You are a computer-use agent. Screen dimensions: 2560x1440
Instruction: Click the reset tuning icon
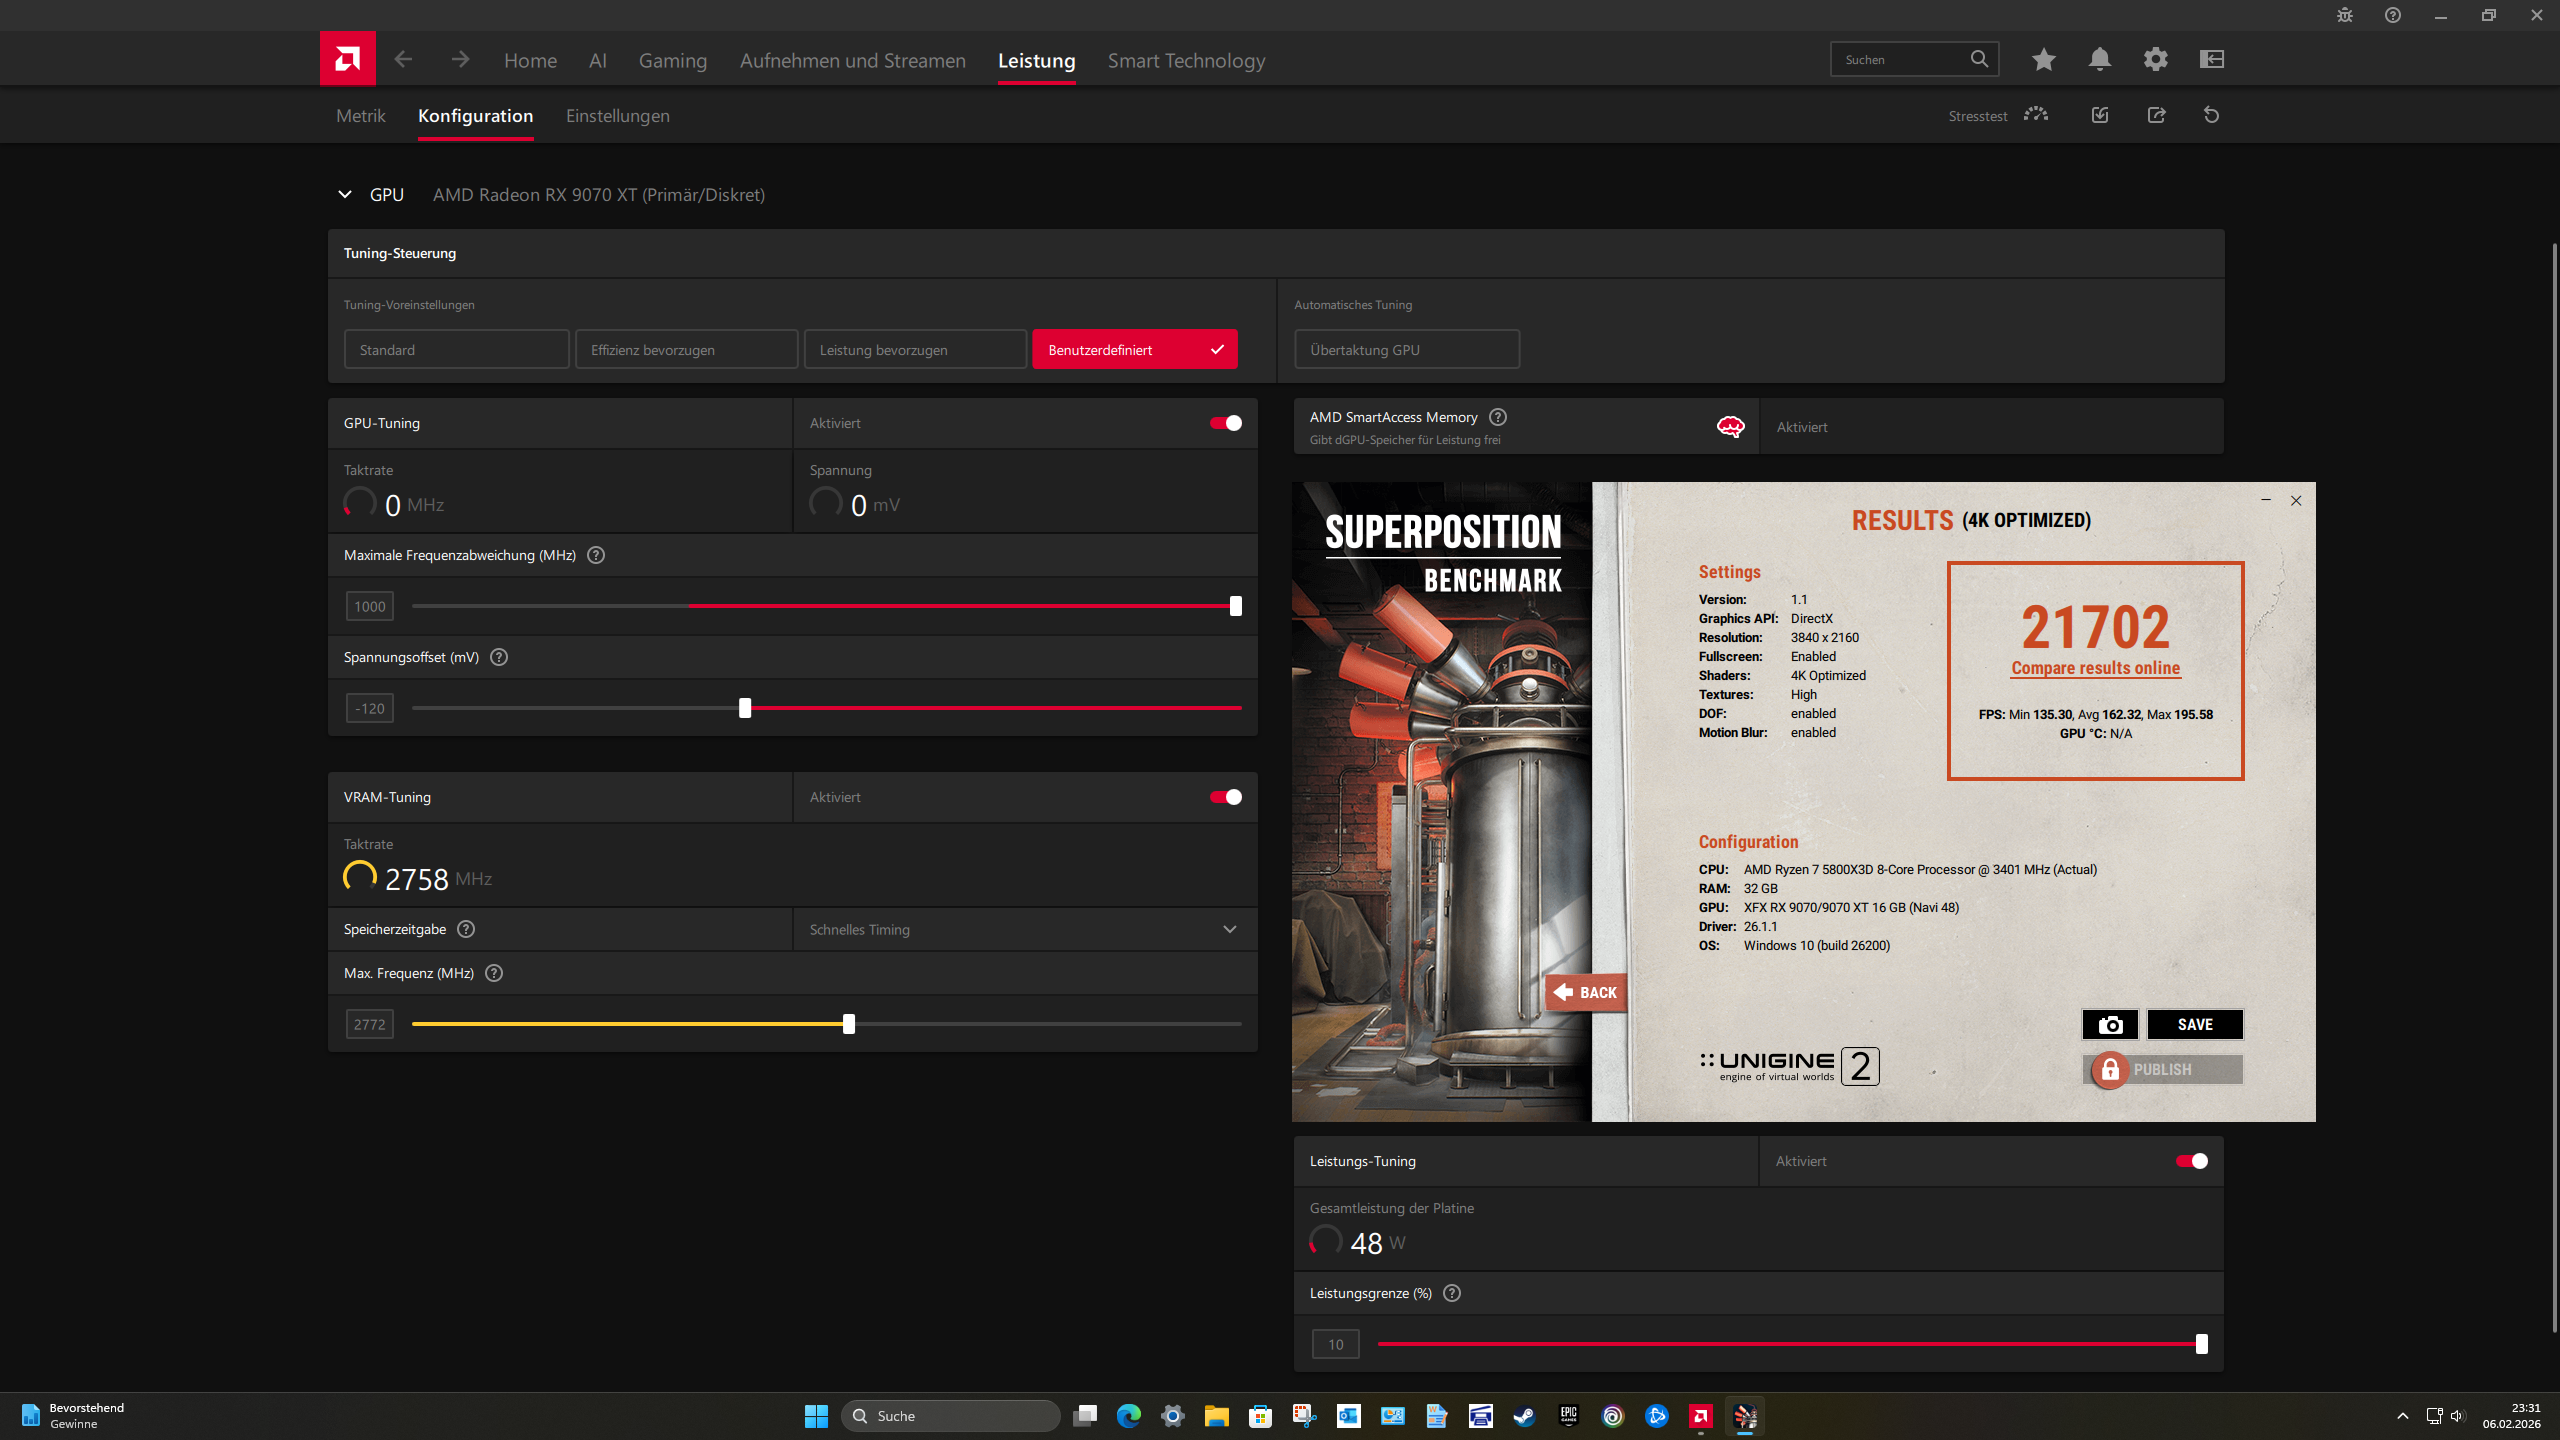[2211, 115]
